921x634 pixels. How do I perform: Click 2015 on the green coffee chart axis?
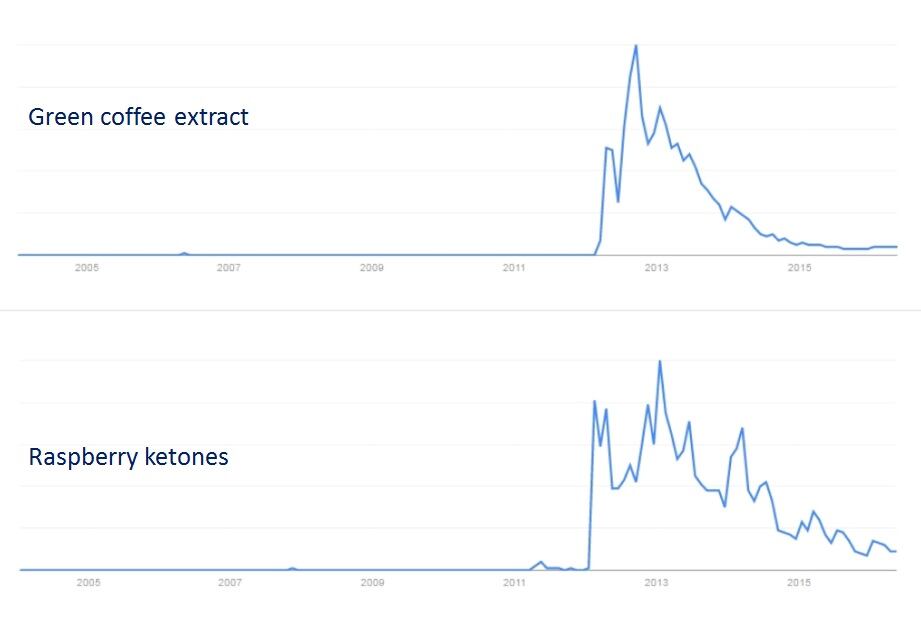click(x=799, y=268)
